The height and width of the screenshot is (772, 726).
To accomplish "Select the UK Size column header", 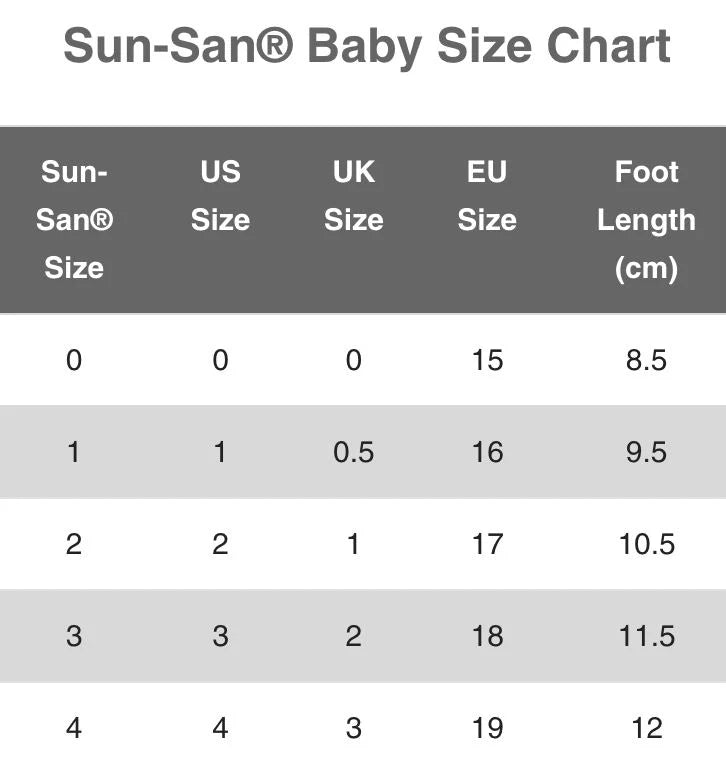I will pyautogui.click(x=353, y=195).
